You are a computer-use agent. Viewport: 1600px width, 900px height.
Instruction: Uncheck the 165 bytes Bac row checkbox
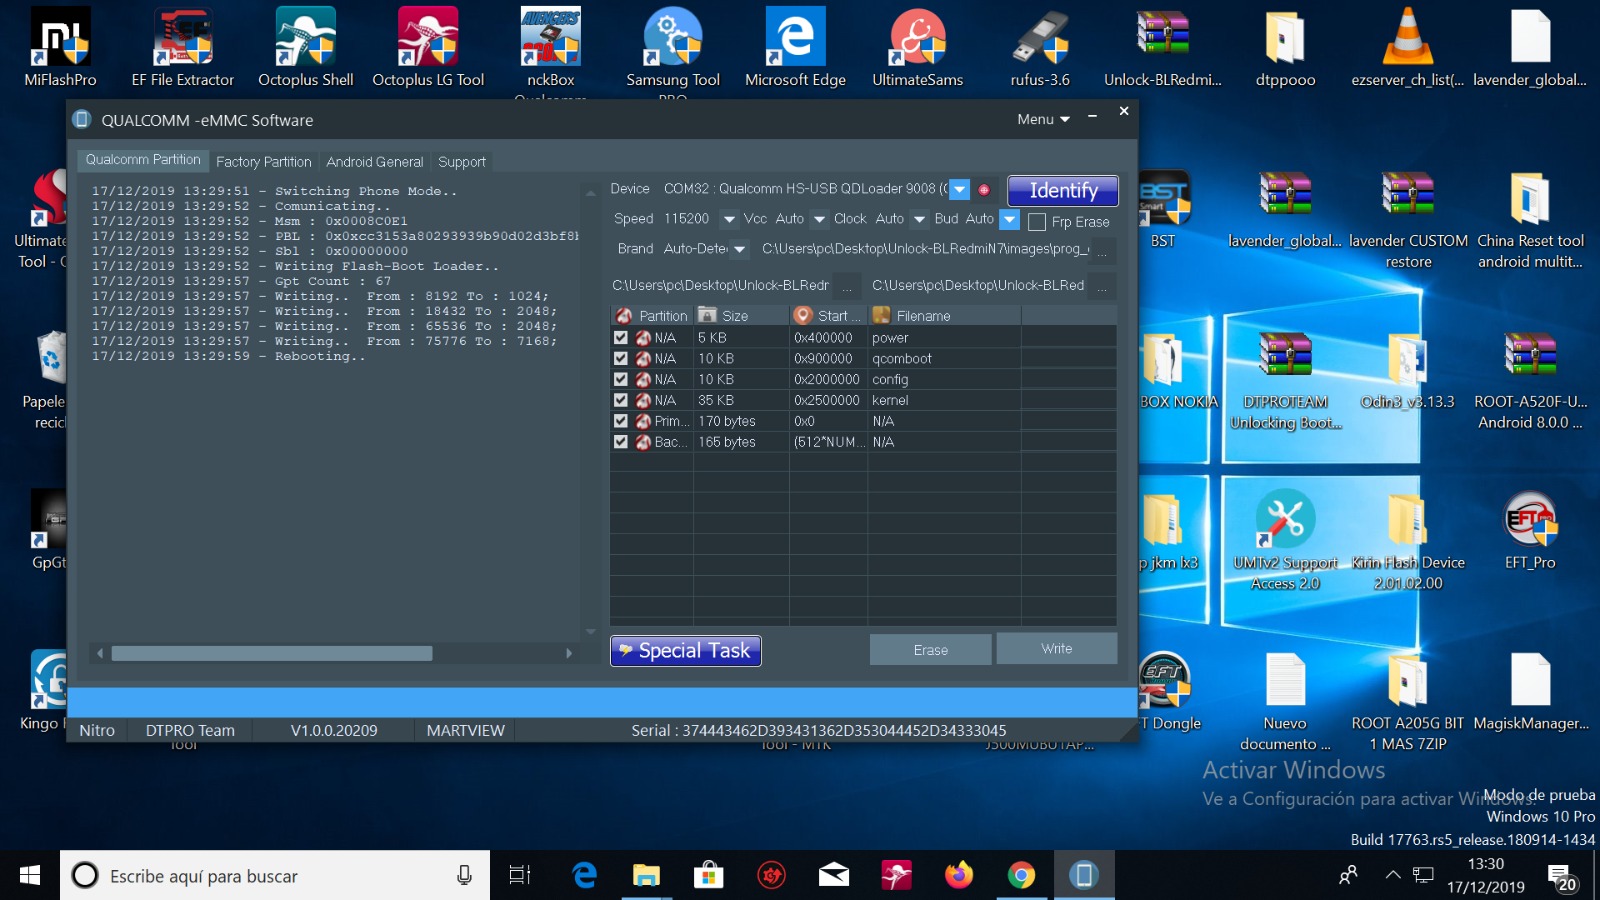pos(621,441)
